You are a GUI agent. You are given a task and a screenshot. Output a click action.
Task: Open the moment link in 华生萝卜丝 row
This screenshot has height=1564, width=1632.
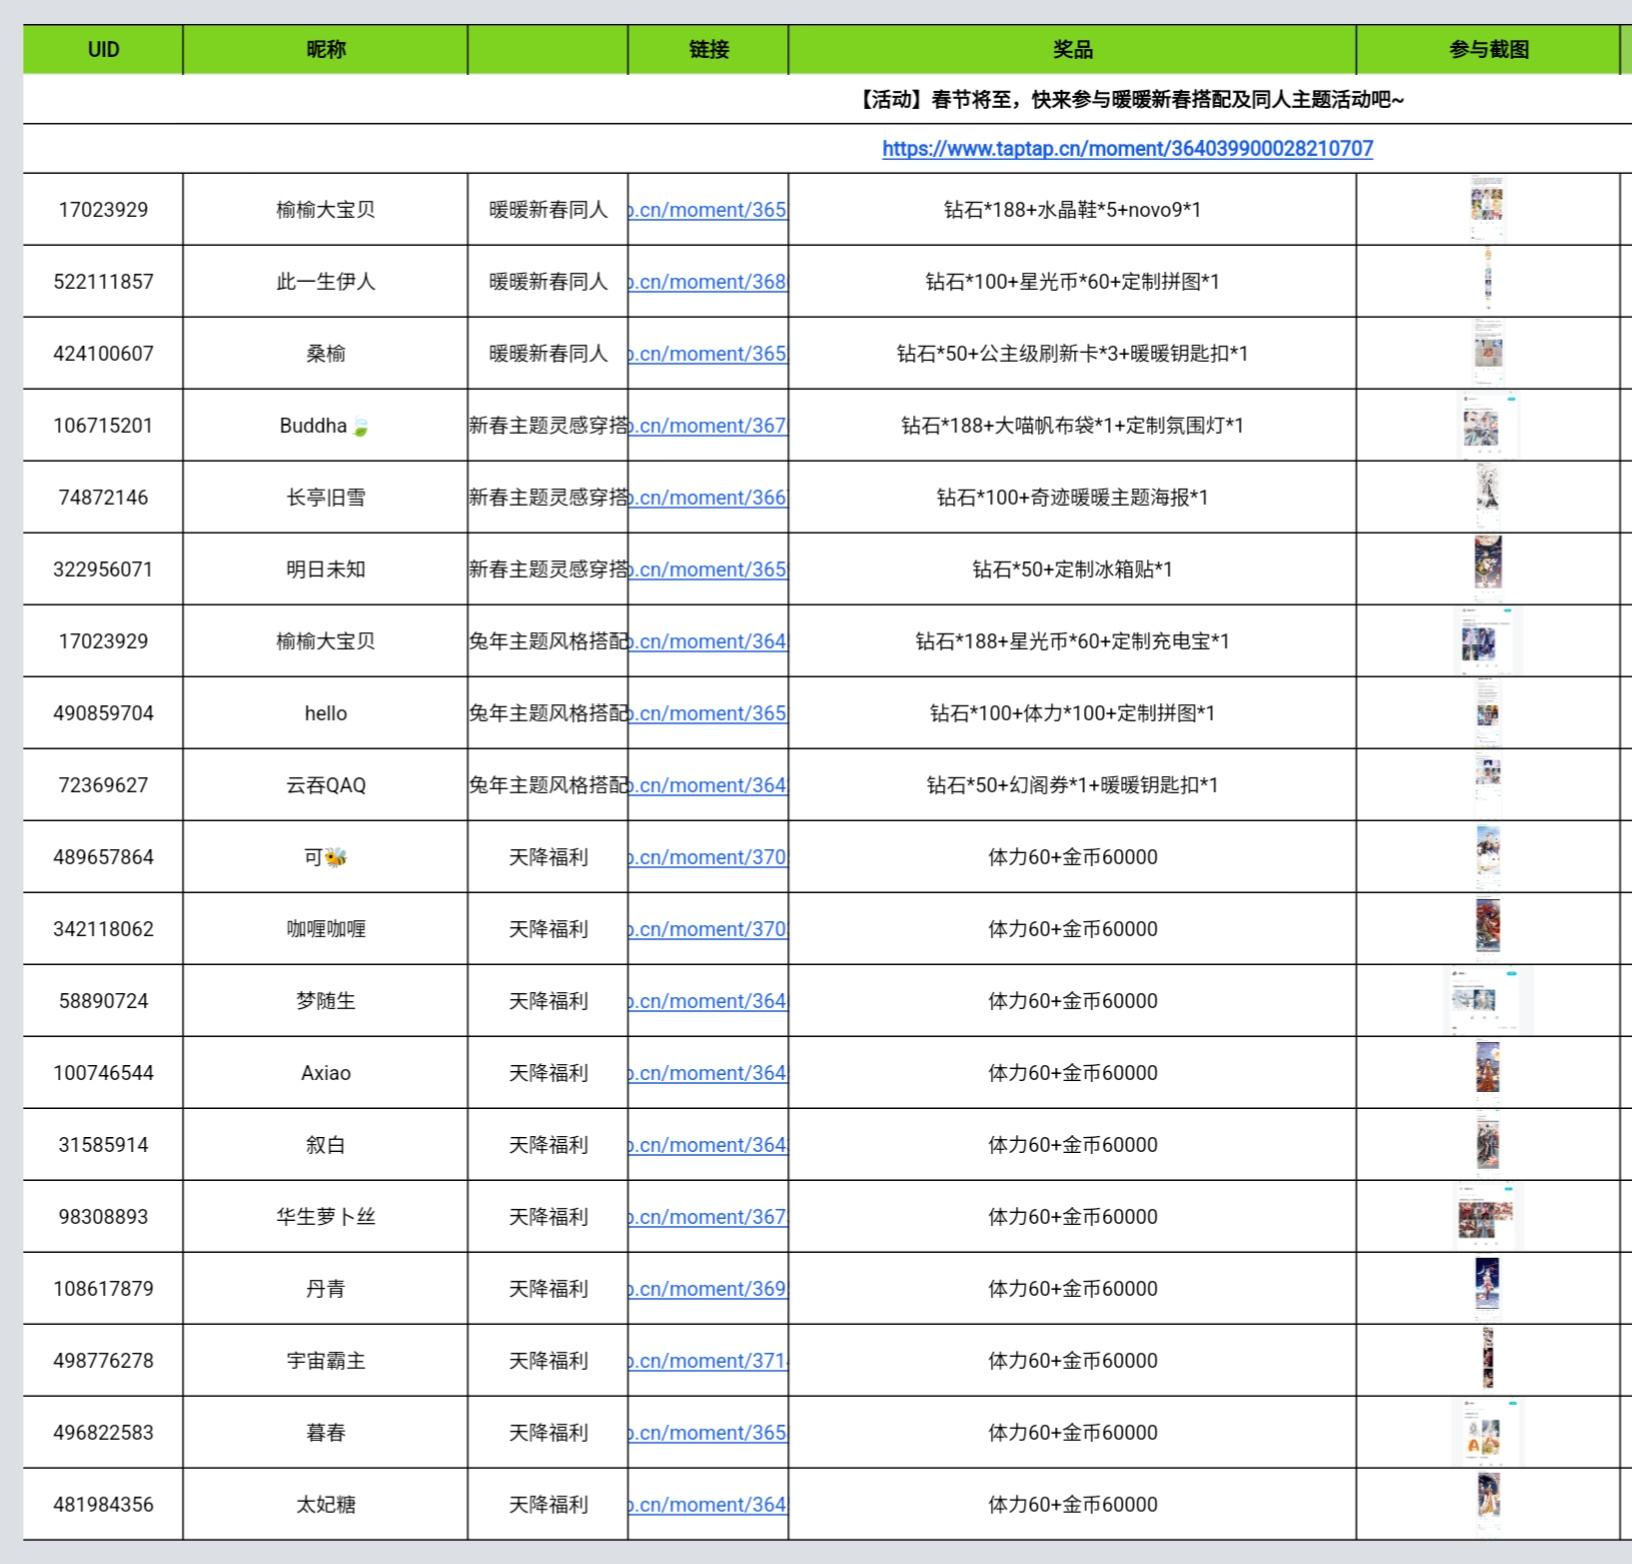708,1218
